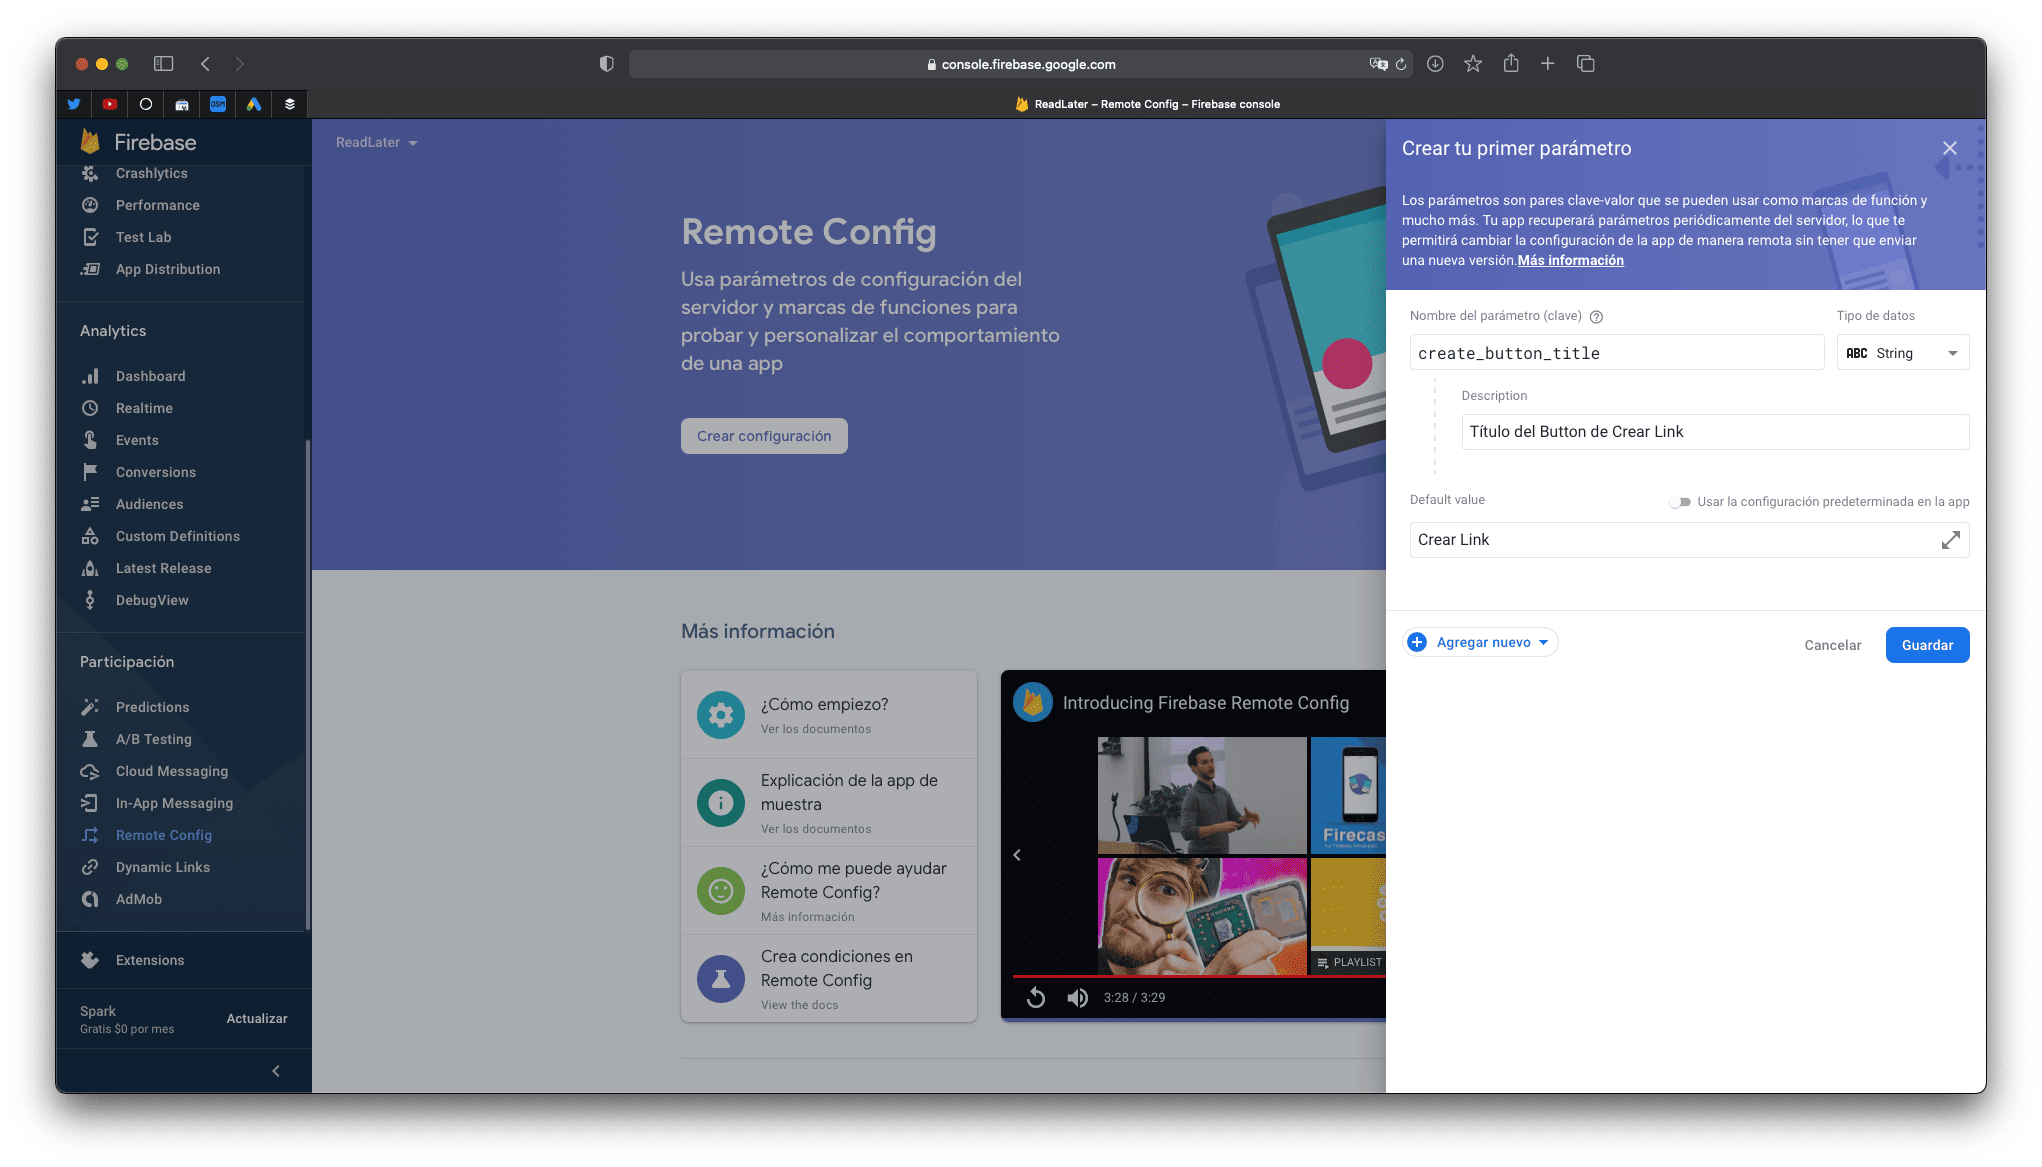Click the Performance gauge icon
Image resolution: width=2042 pixels, height=1167 pixels.
point(90,205)
